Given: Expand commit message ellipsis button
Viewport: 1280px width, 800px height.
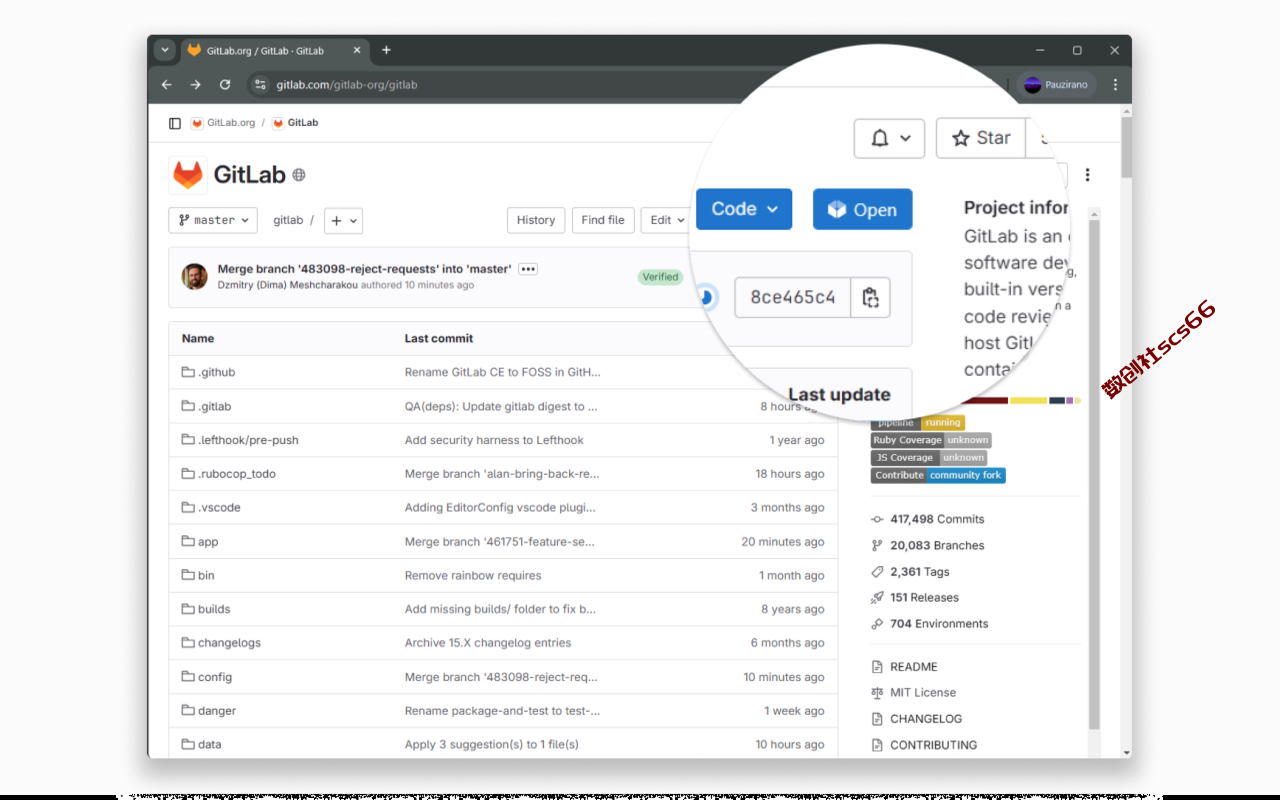Looking at the screenshot, I should click(528, 269).
